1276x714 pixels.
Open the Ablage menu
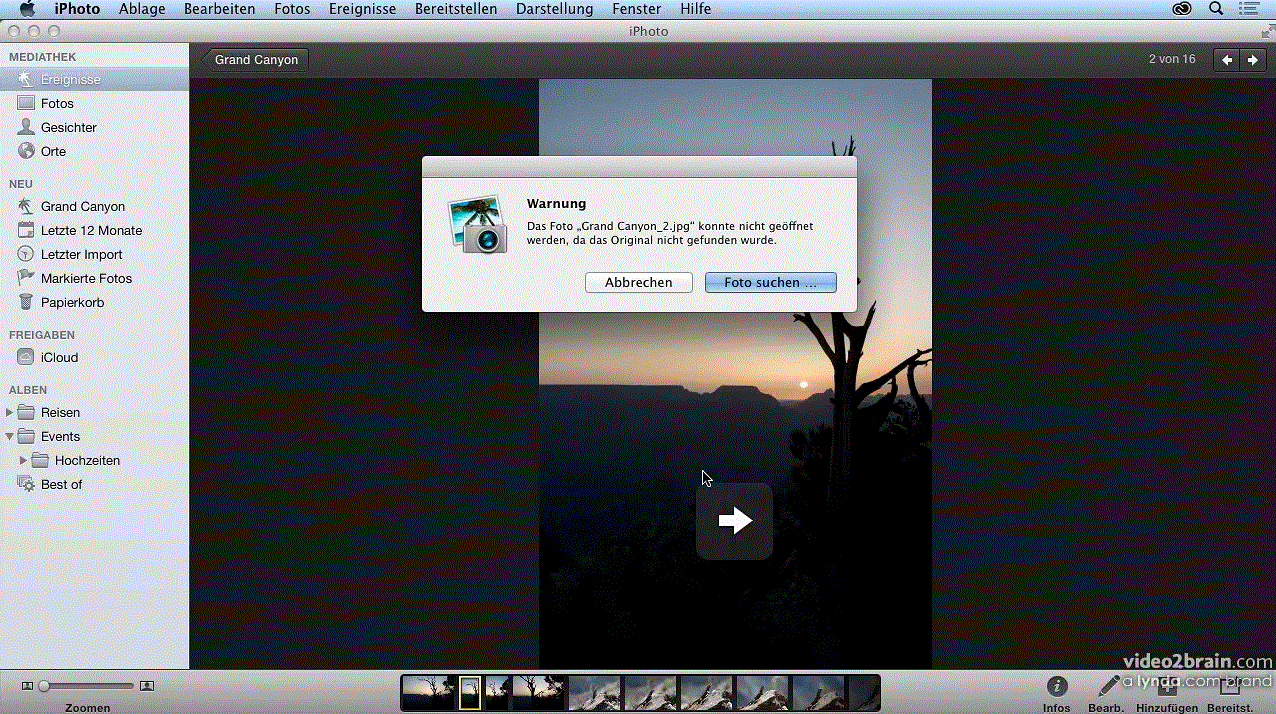point(142,9)
